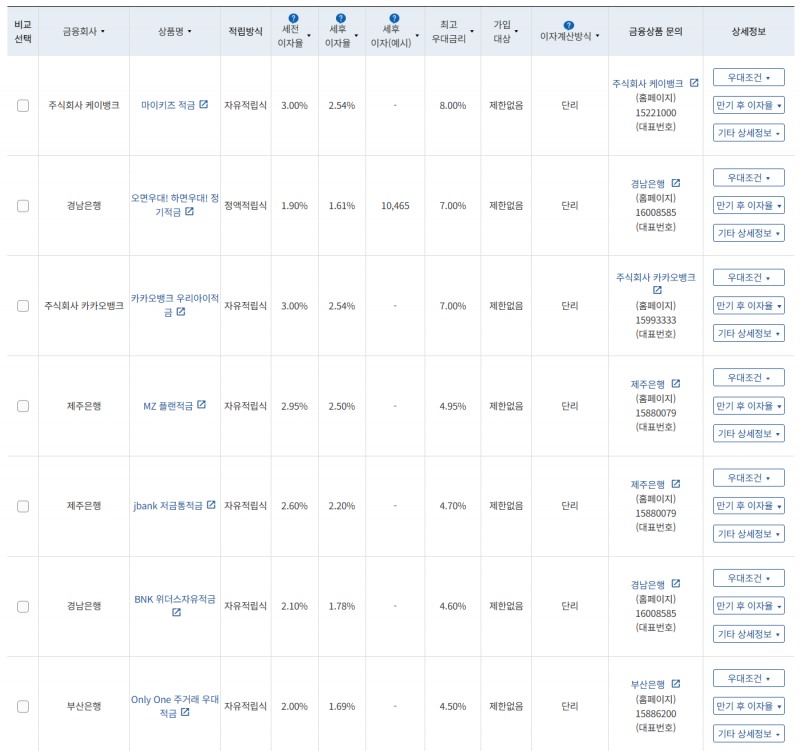
Task: Check compare box for BNK 위더스자유적금 row
Action: pos(23,607)
